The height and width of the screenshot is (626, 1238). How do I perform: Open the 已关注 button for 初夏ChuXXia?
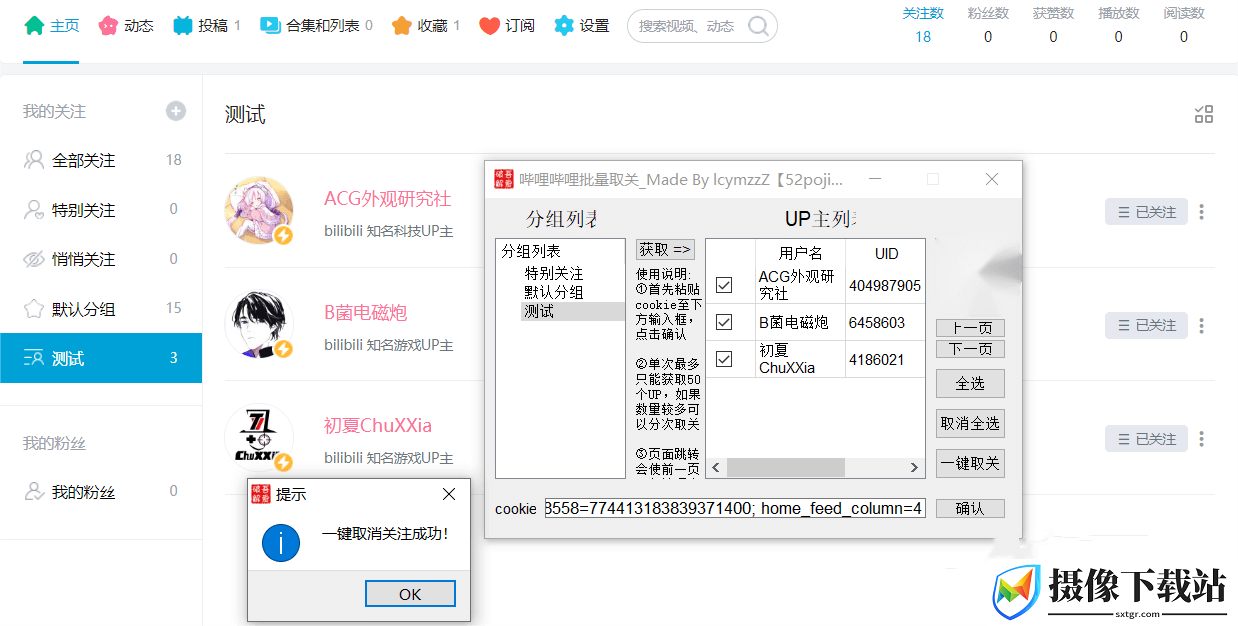point(1147,438)
